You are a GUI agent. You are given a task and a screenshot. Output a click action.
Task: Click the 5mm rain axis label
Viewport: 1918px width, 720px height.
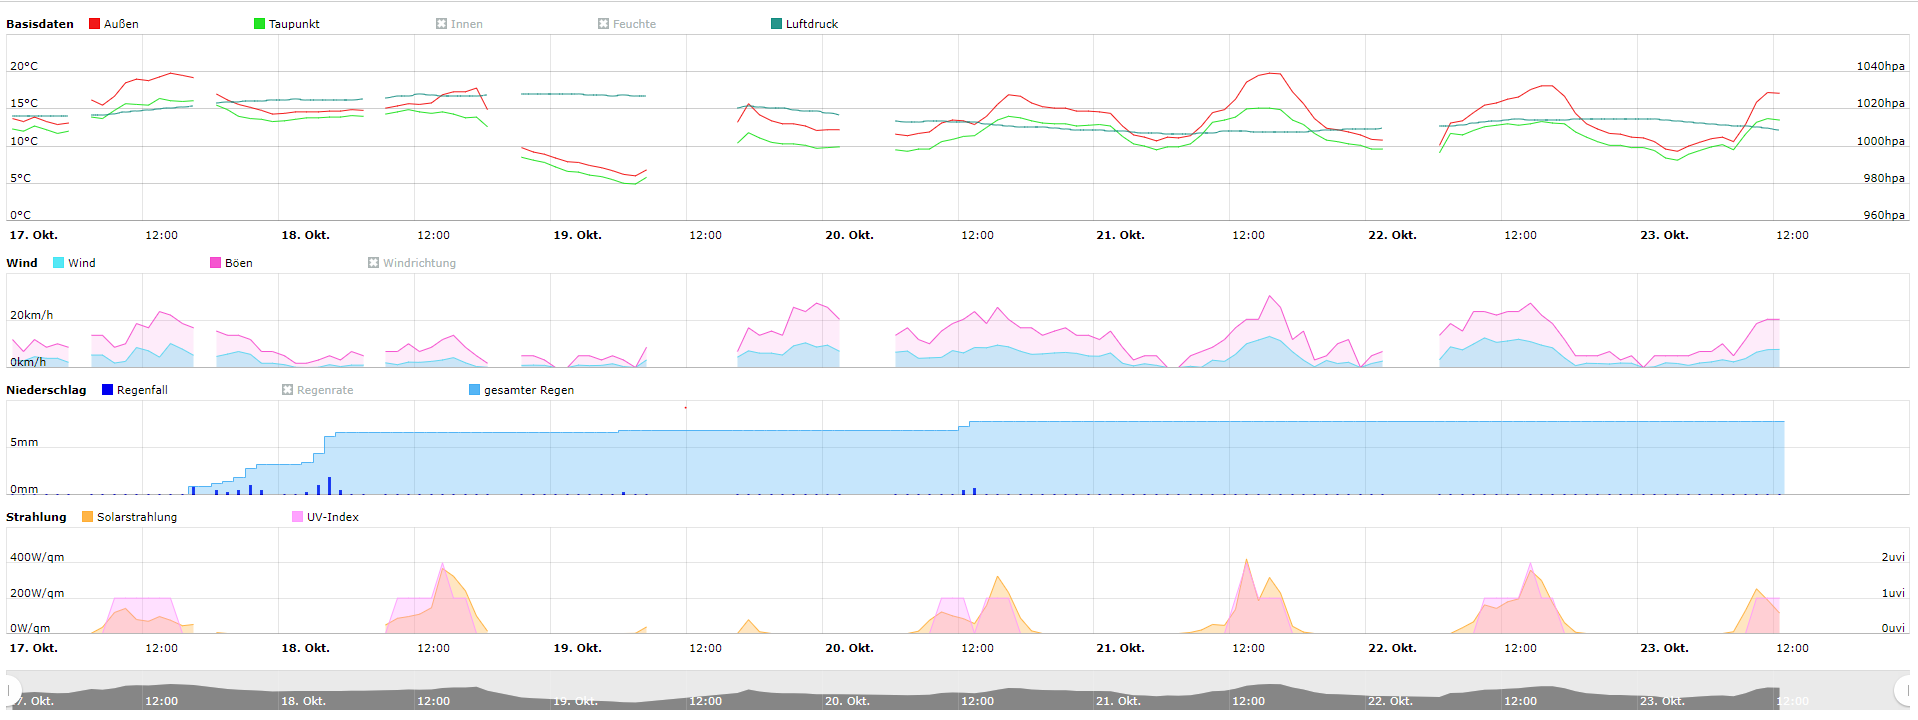pos(24,442)
